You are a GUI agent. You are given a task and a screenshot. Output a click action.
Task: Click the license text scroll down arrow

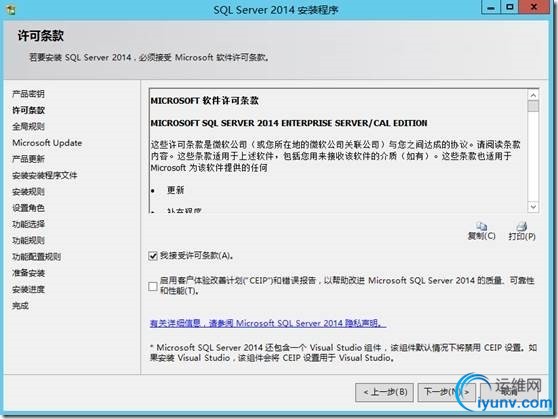click(x=533, y=206)
